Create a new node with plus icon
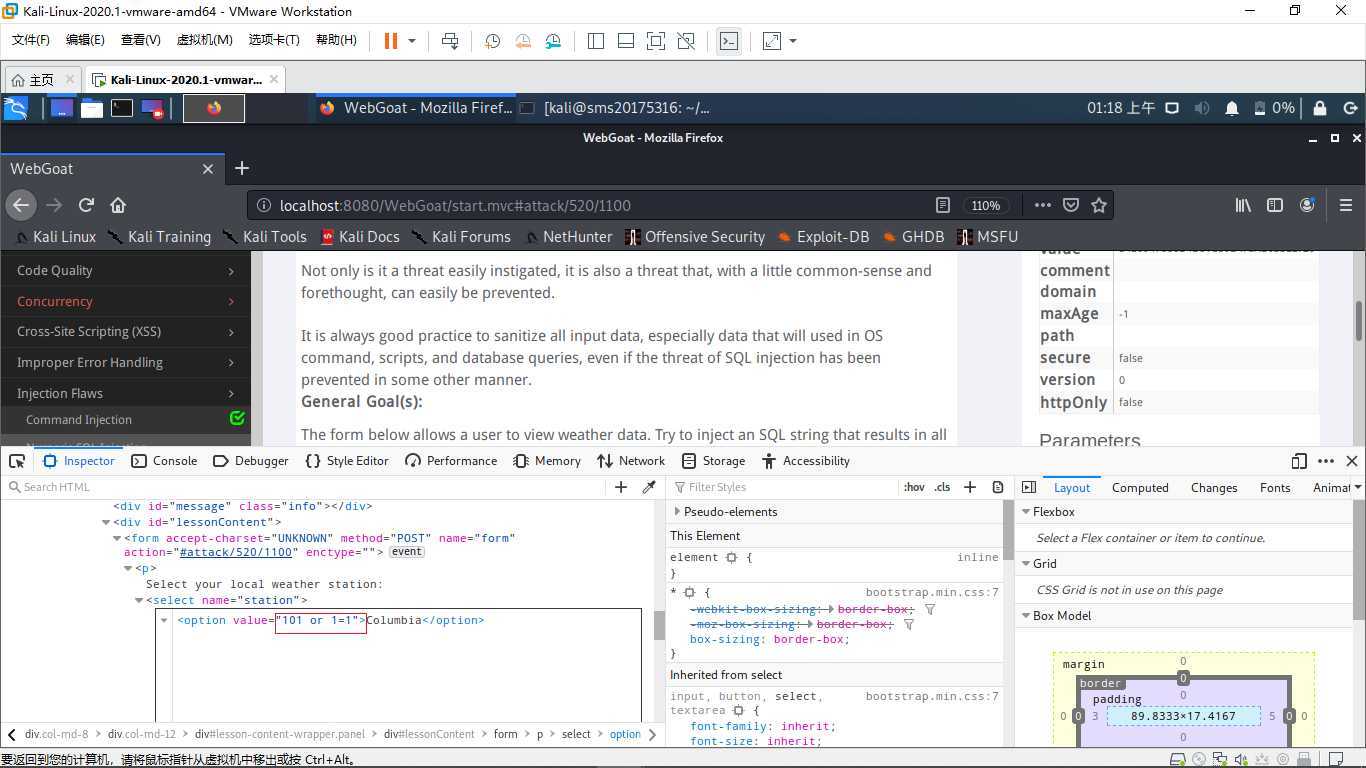 (621, 487)
